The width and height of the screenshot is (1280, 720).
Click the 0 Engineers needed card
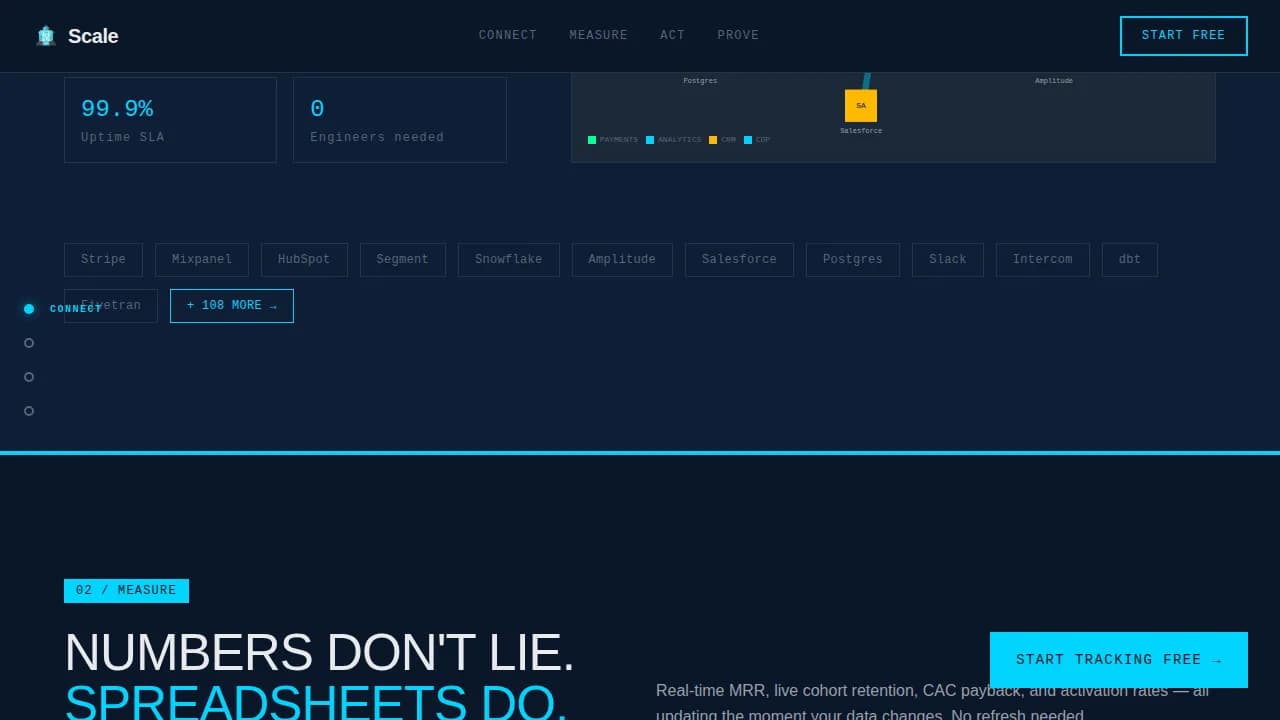[x=400, y=120]
